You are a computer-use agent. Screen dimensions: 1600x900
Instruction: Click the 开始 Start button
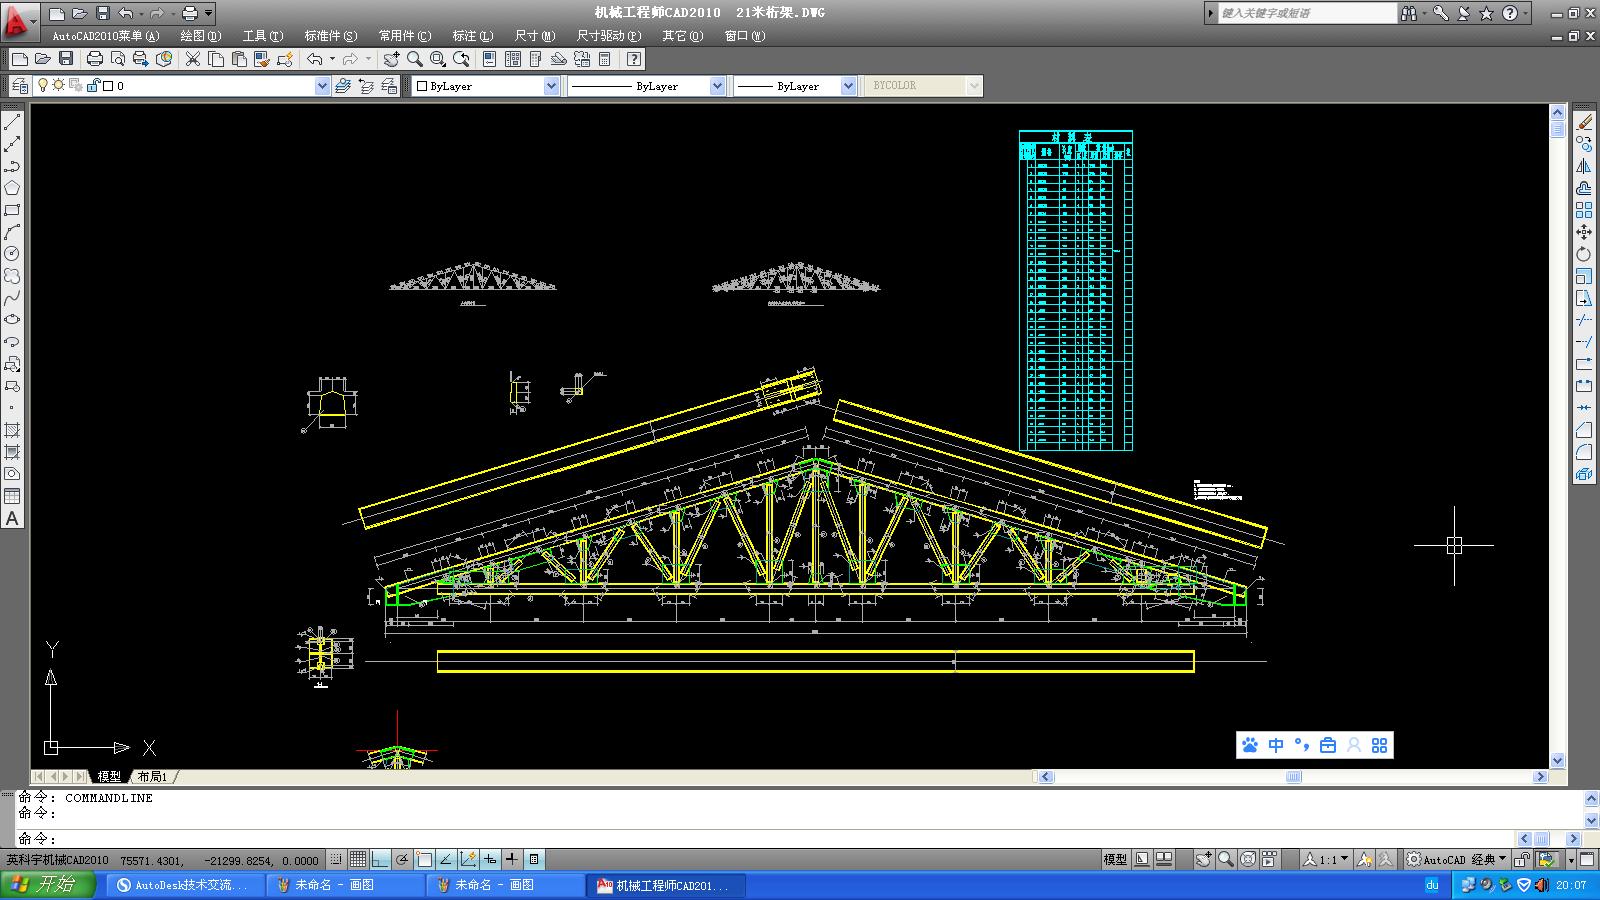pyautogui.click(x=48, y=885)
